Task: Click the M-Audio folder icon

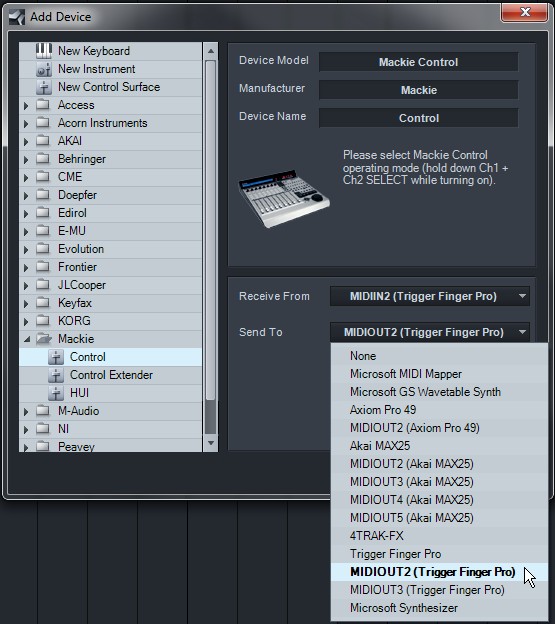Action: click(43, 411)
